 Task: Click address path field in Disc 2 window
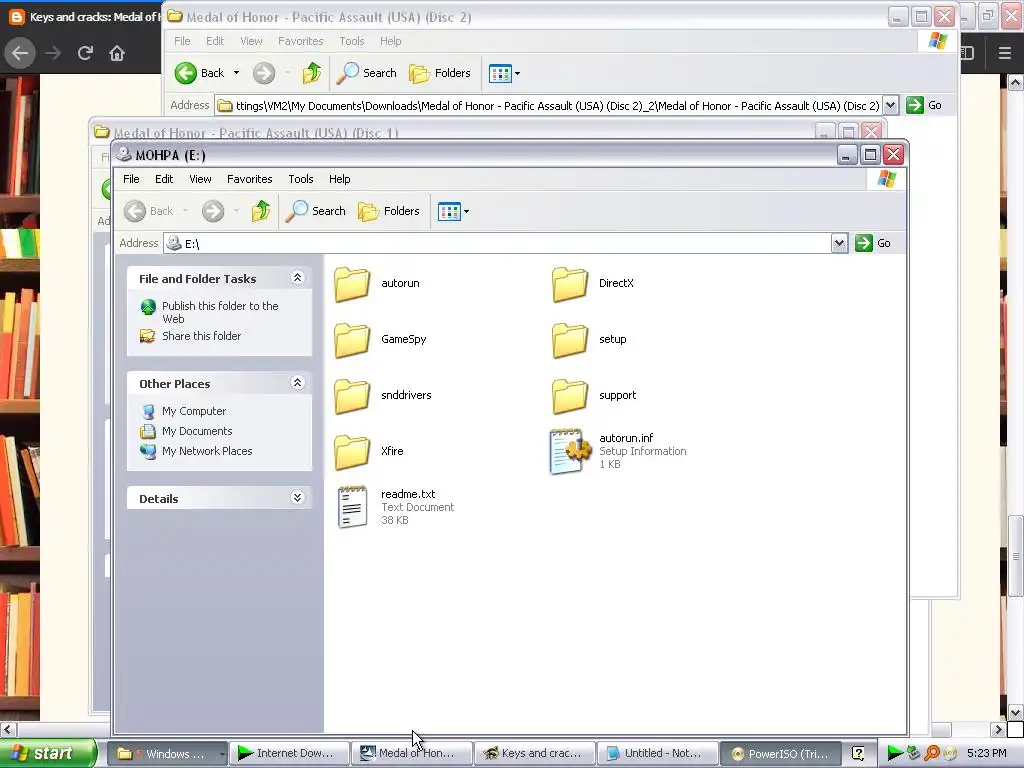pos(549,105)
